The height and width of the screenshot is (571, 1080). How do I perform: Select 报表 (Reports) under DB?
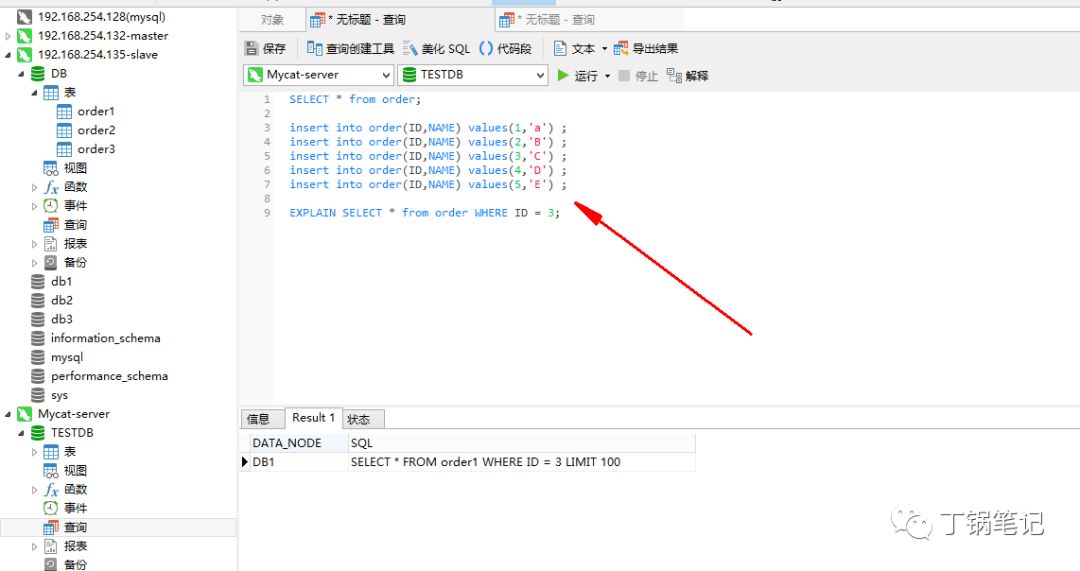75,243
